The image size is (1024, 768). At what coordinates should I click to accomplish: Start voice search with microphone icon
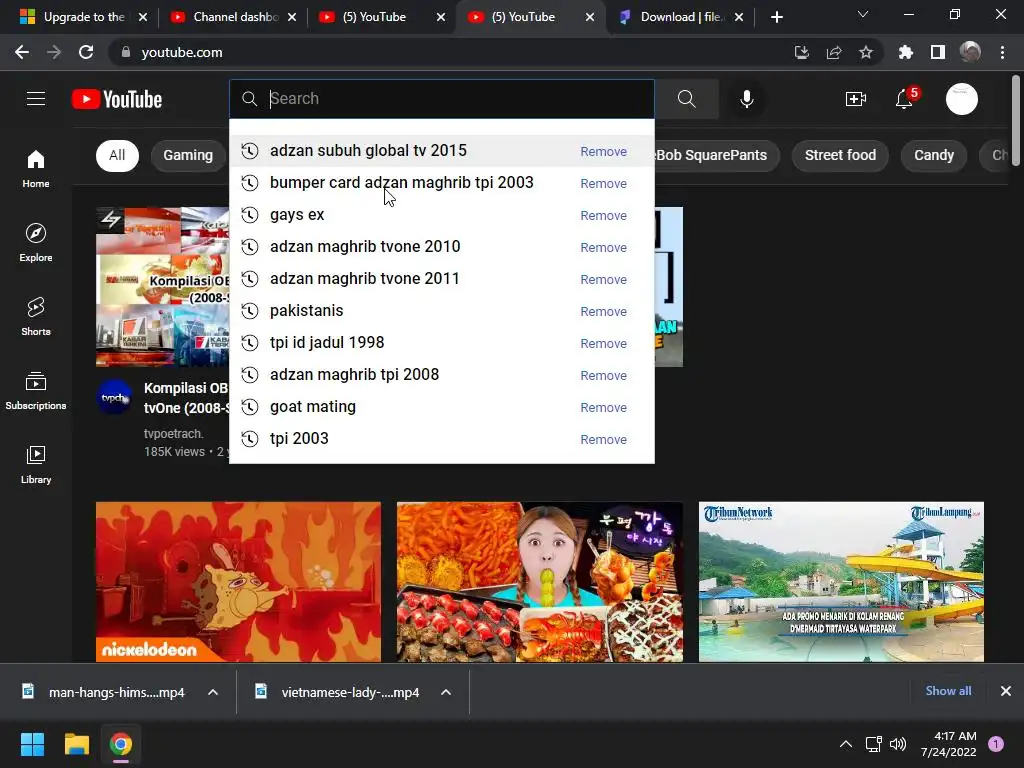pyautogui.click(x=746, y=99)
